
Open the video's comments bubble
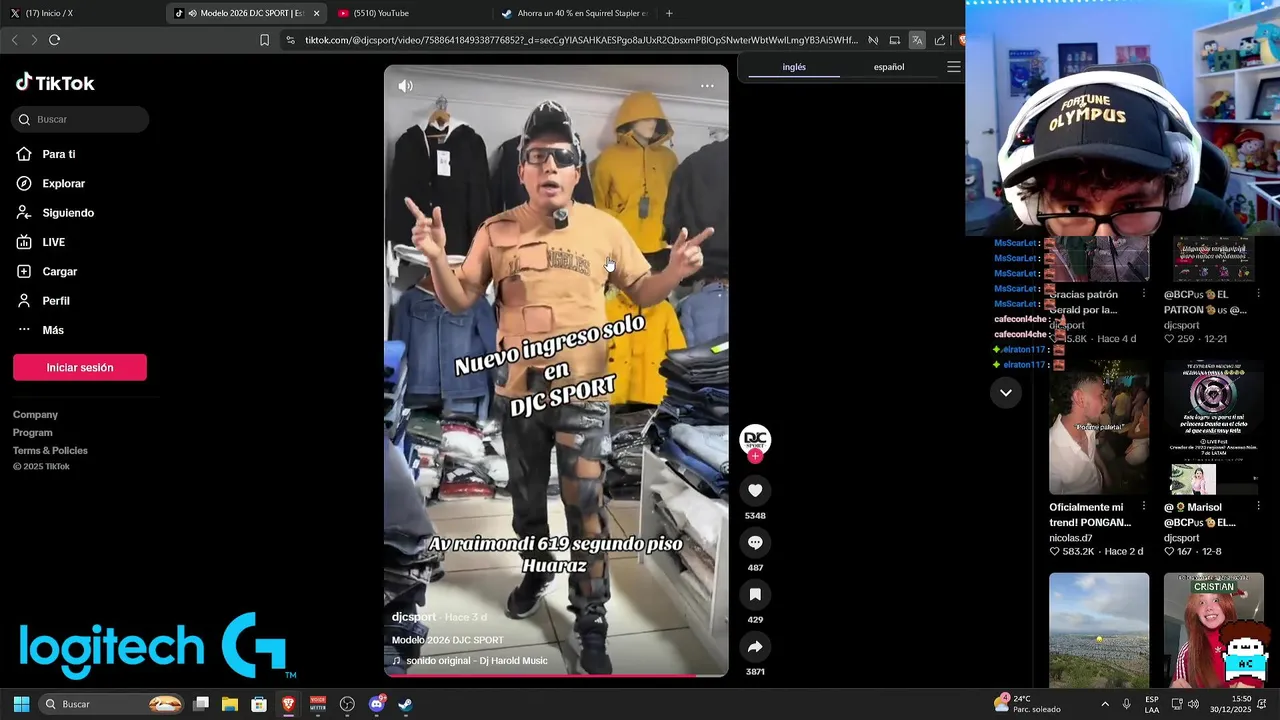[x=755, y=542]
